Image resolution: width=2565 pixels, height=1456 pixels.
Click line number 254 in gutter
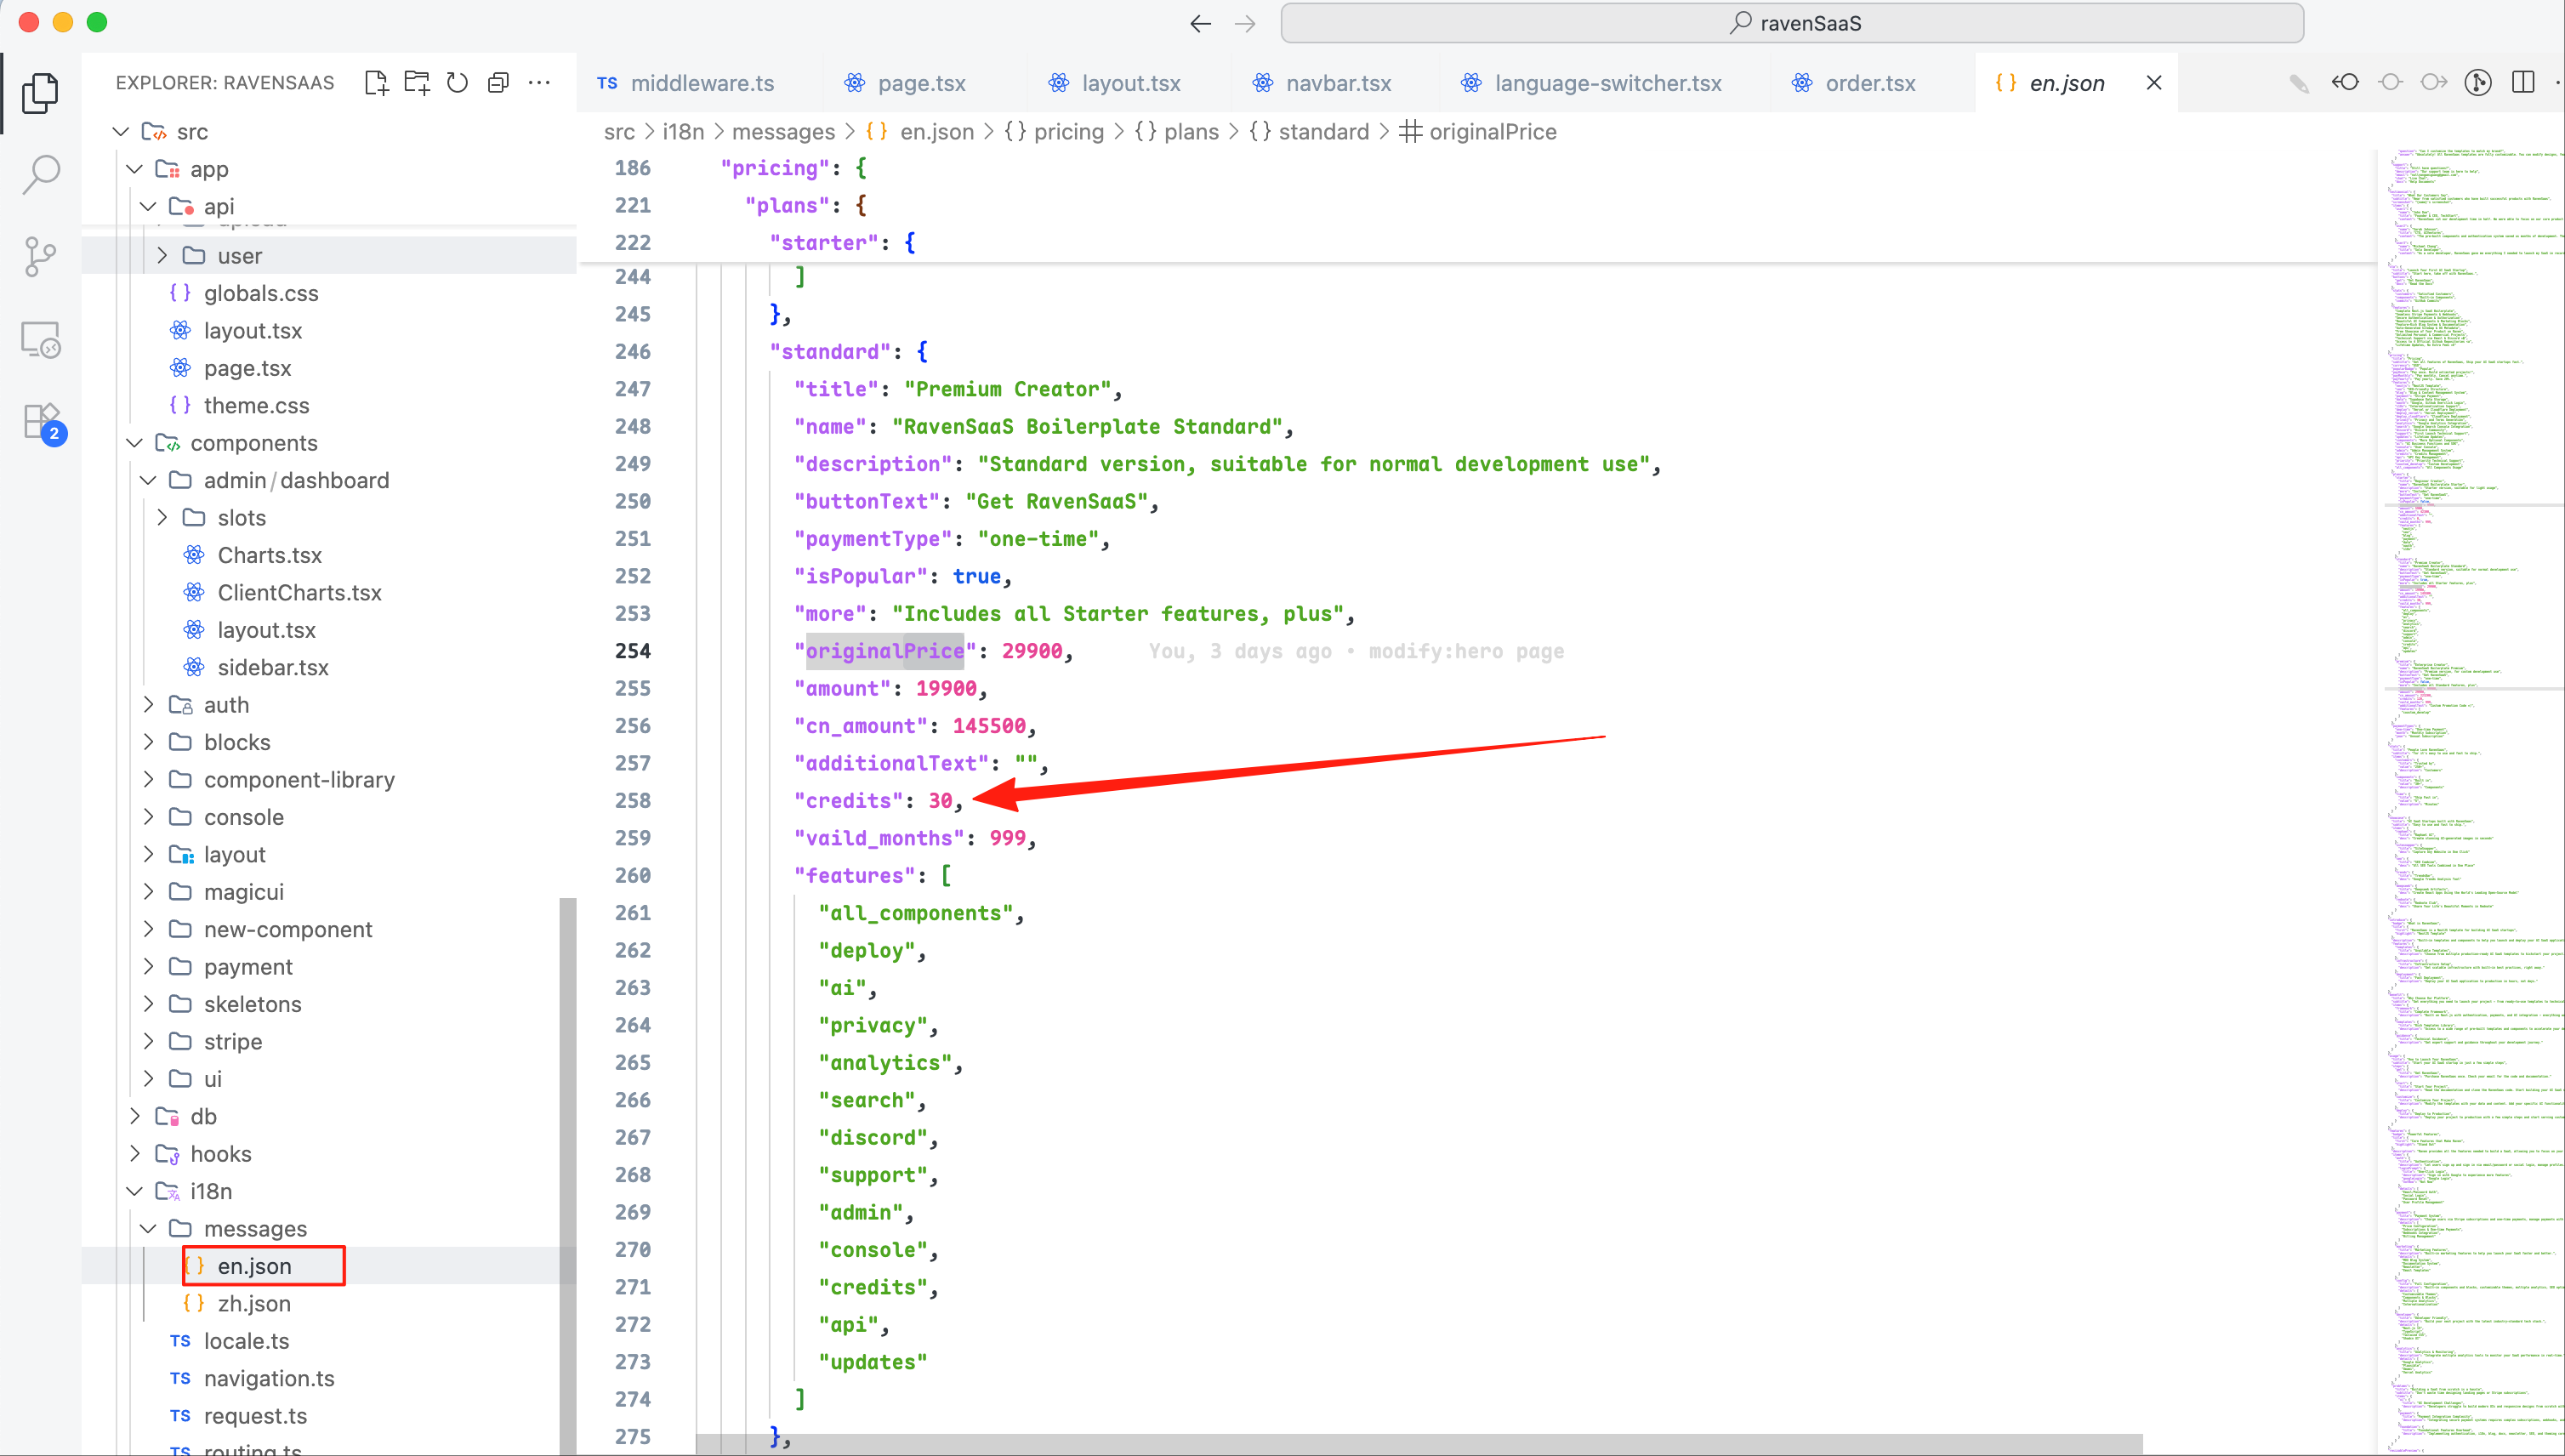click(632, 651)
